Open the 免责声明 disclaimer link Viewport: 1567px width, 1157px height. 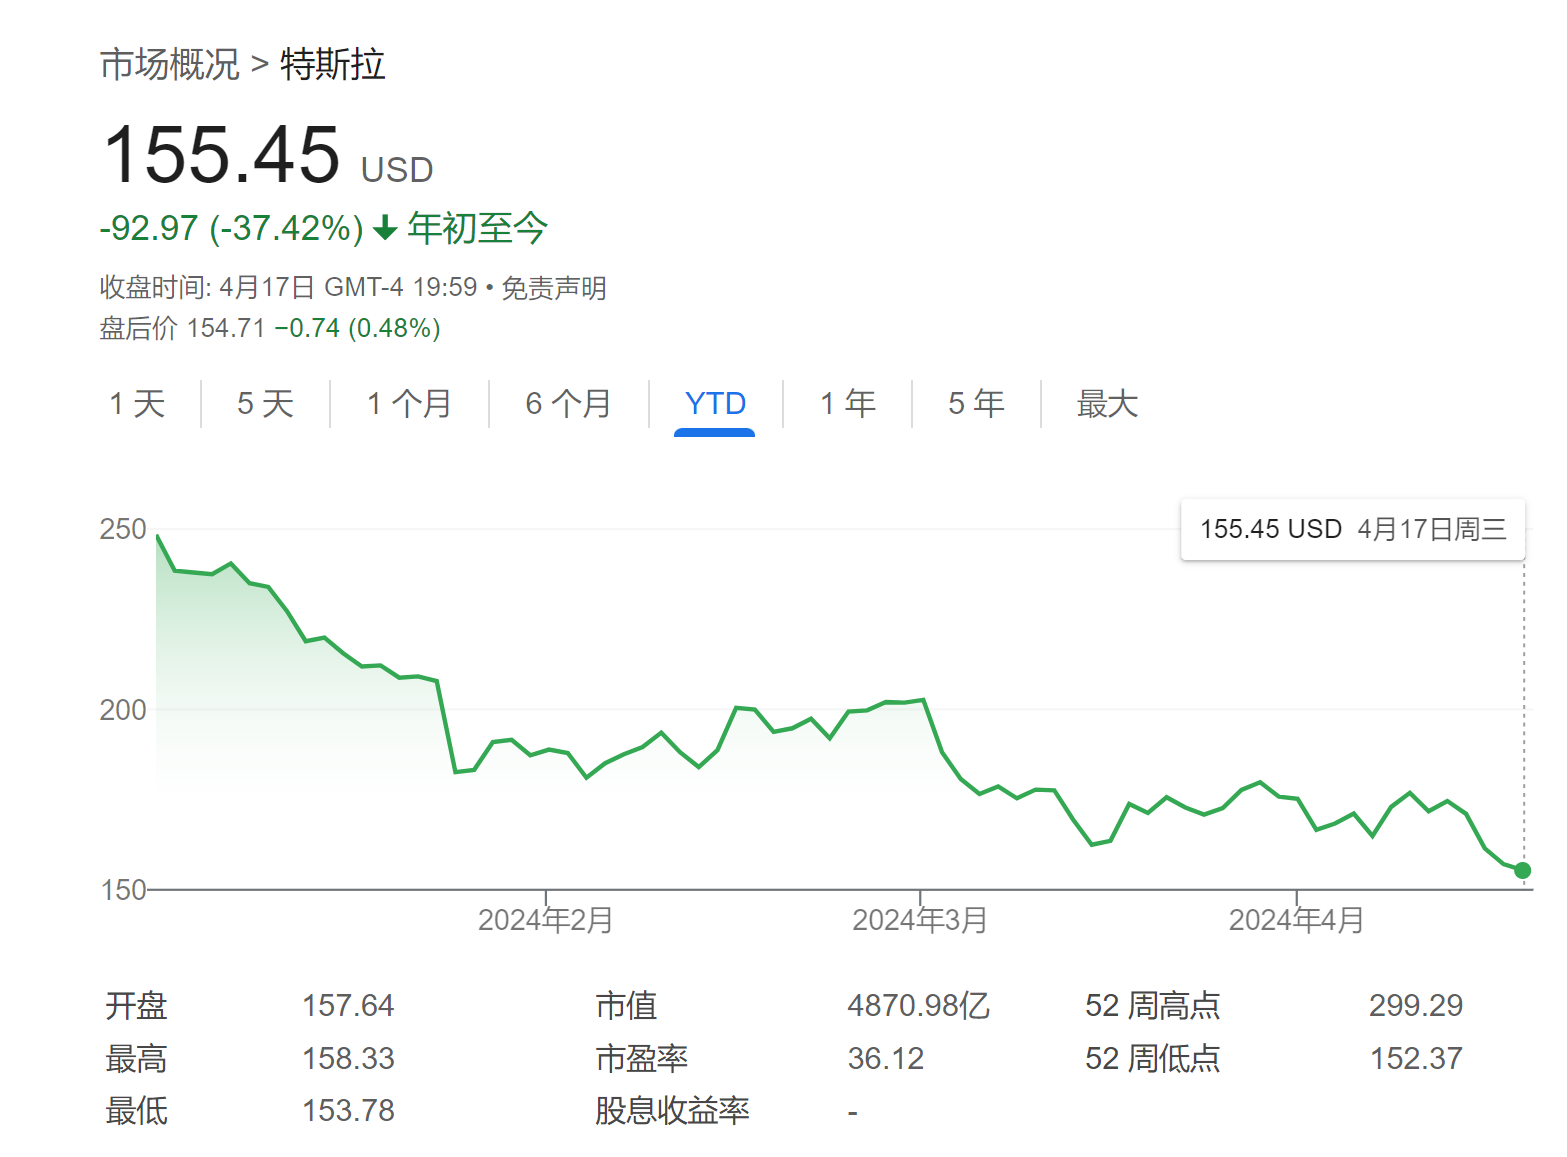tap(554, 288)
